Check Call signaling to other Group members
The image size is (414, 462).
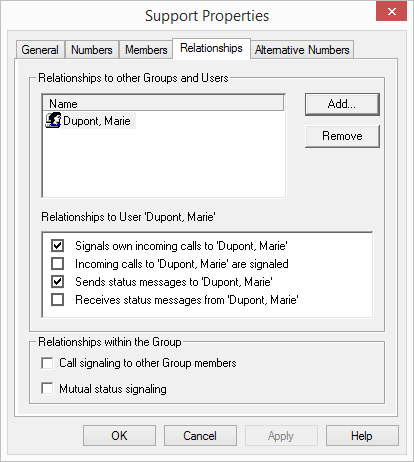click(x=47, y=363)
